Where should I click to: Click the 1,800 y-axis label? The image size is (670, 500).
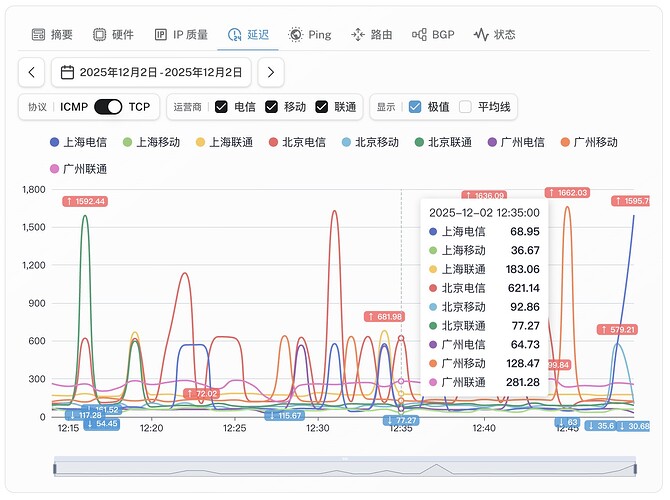pos(34,189)
